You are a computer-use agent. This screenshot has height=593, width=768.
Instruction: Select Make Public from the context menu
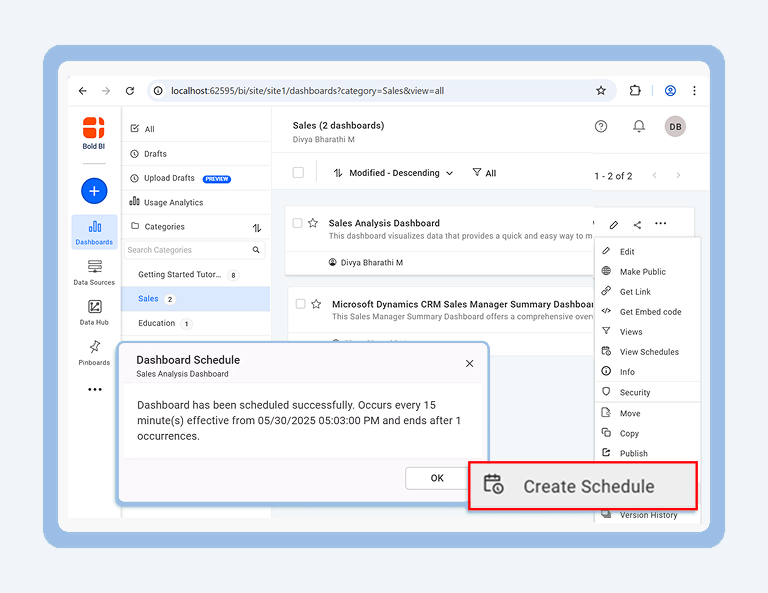click(648, 272)
